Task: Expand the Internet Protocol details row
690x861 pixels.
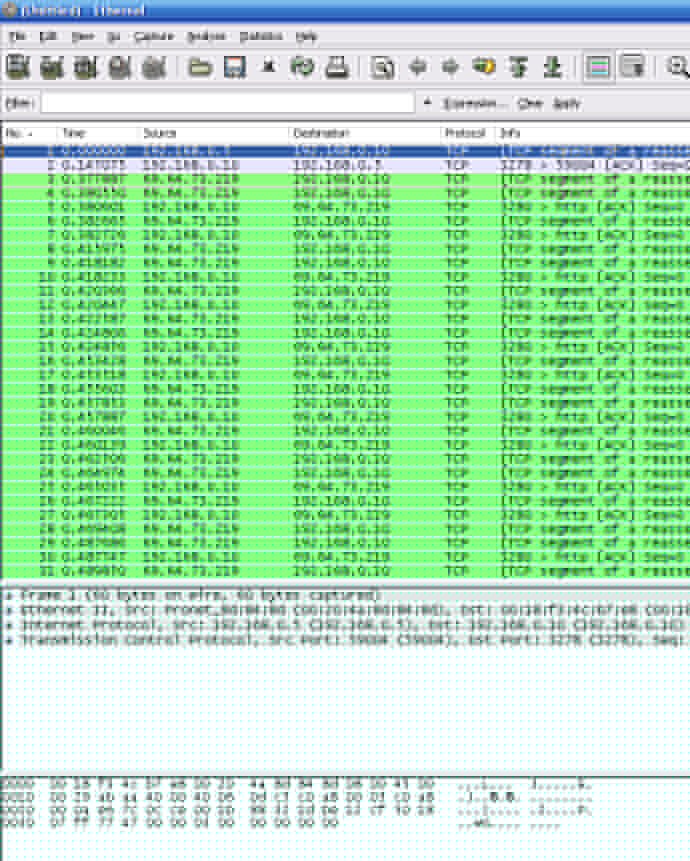Action: 9,625
